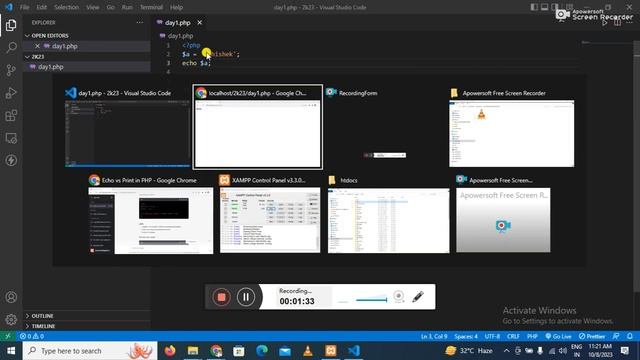Open the Selection menu
Image resolution: width=640 pixels, height=360 pixels.
(66, 7)
